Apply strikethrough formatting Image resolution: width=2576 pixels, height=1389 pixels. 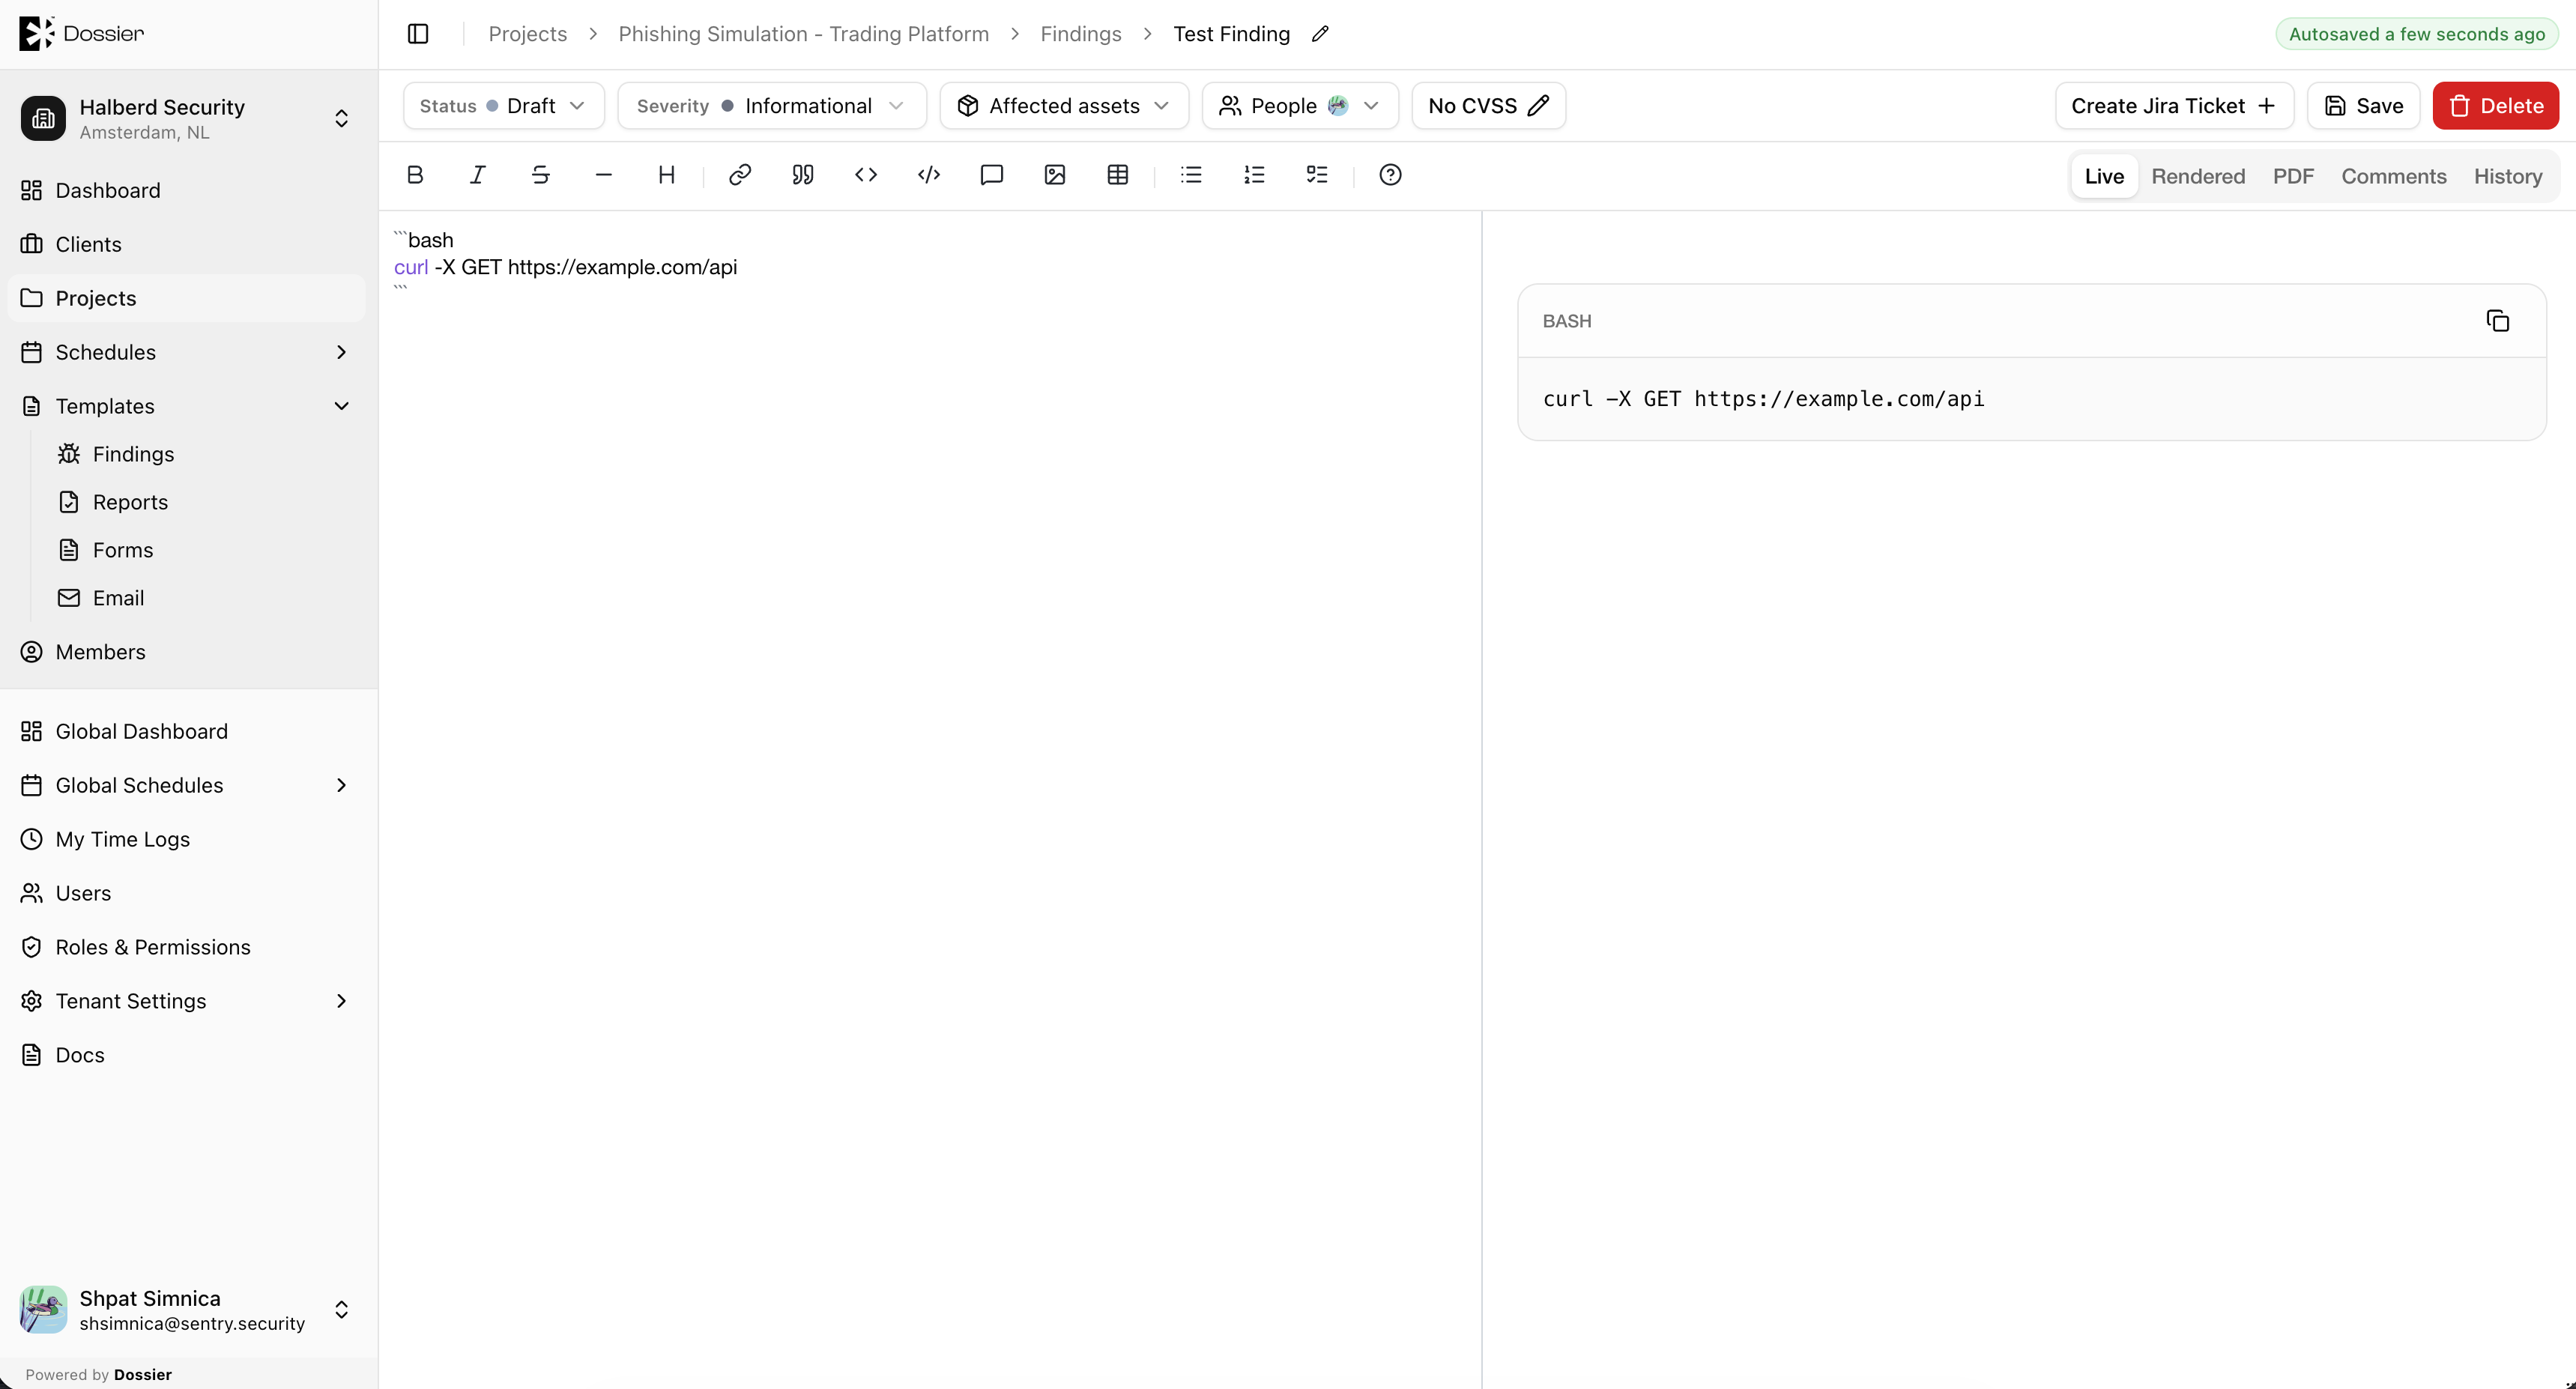541,175
